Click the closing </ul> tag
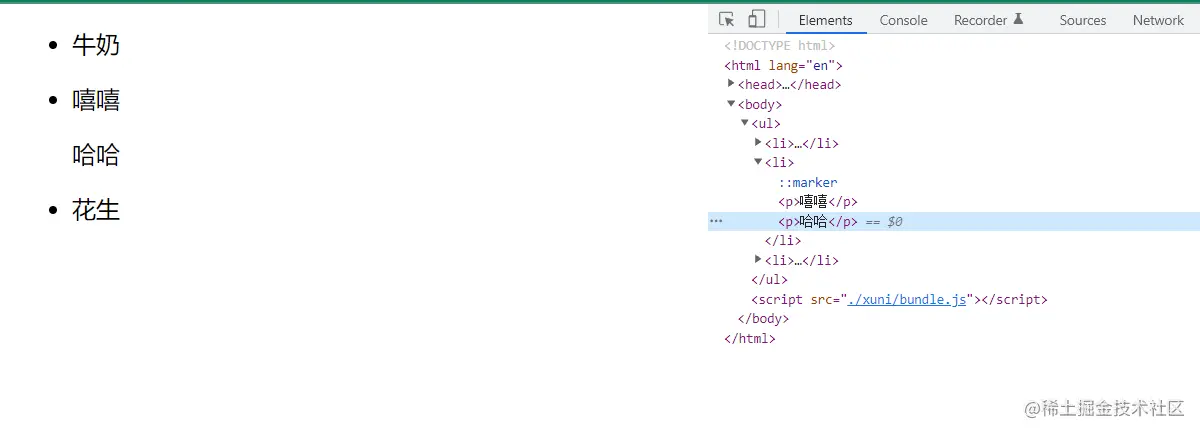Viewport: 1200px width, 434px height. coord(769,280)
